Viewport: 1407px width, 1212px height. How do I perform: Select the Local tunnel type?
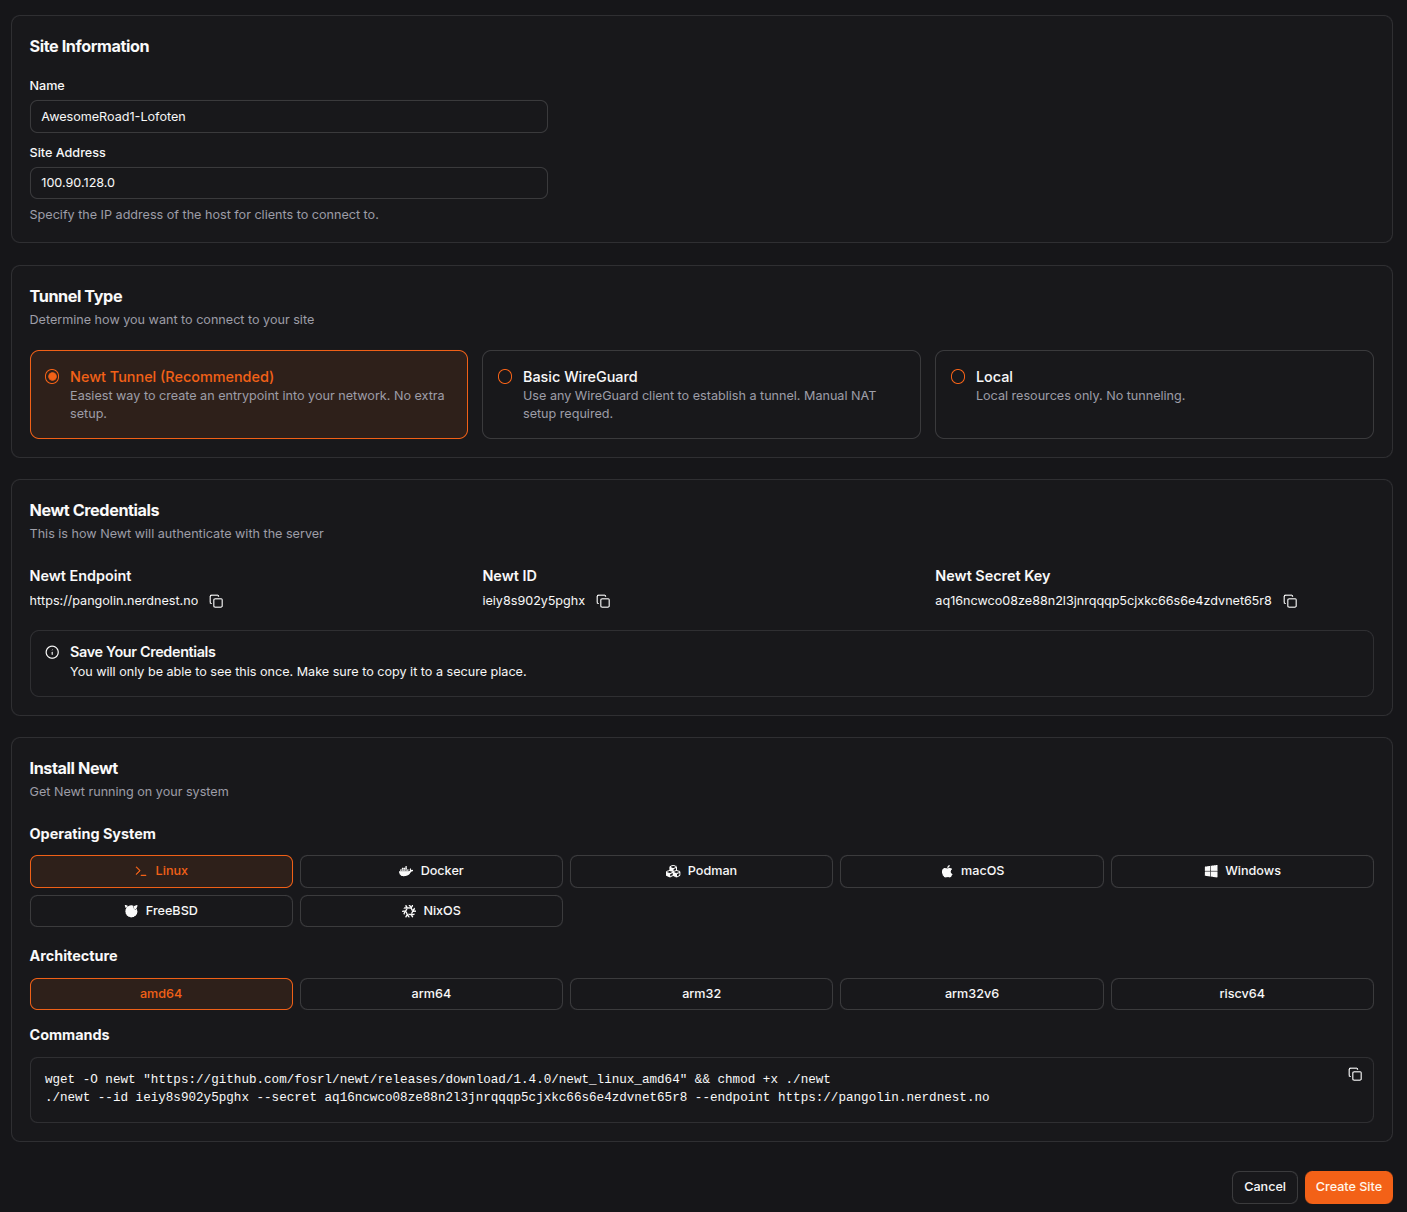pyautogui.click(x=1154, y=394)
